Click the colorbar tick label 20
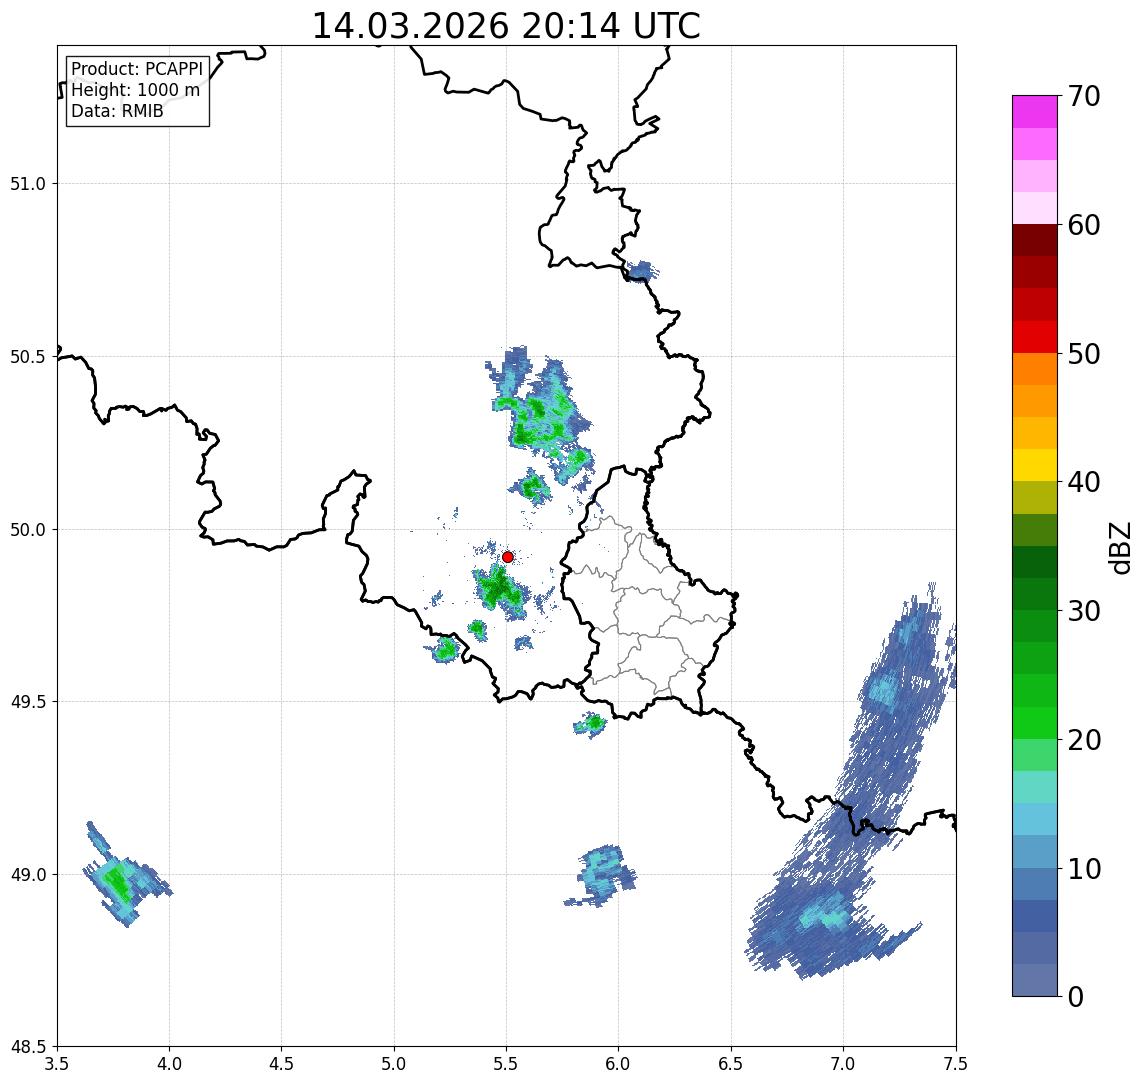Image resolution: width=1145 pixels, height=1084 pixels. 1084,740
